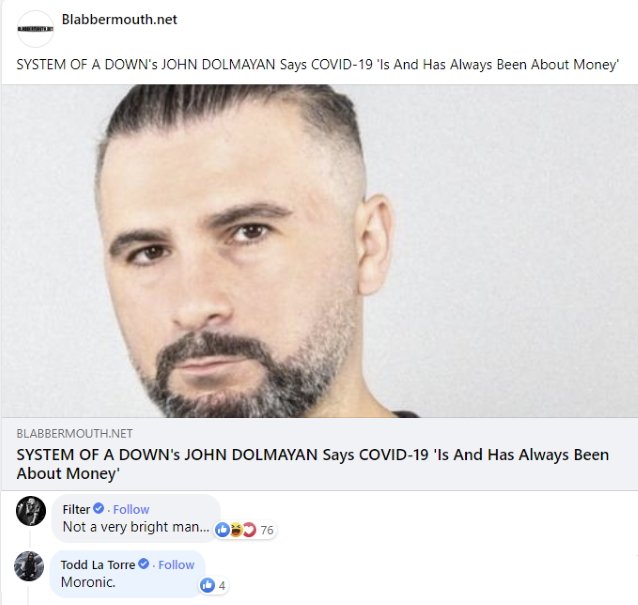Click thumbs-up icon on Todd La Torre's comment
The image size is (638, 605).
pyautogui.click(x=207, y=585)
